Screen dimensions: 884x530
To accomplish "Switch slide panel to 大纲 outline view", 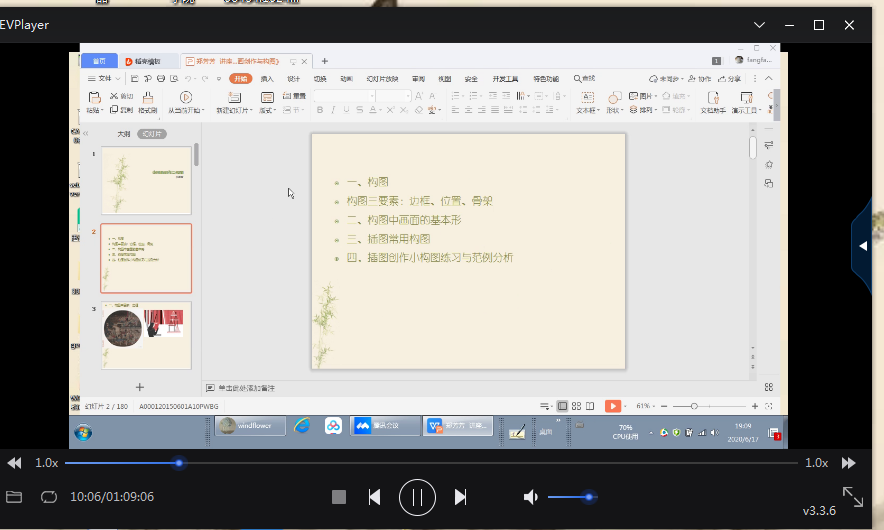I will pyautogui.click(x=123, y=134).
